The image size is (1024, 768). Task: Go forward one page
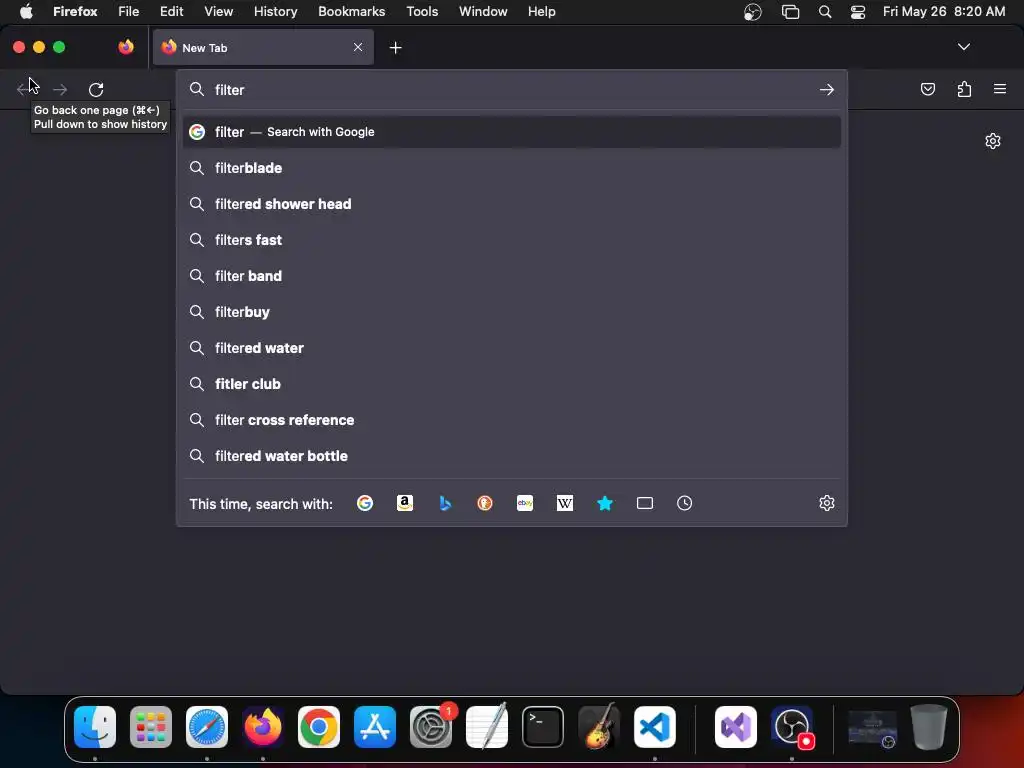(60, 89)
